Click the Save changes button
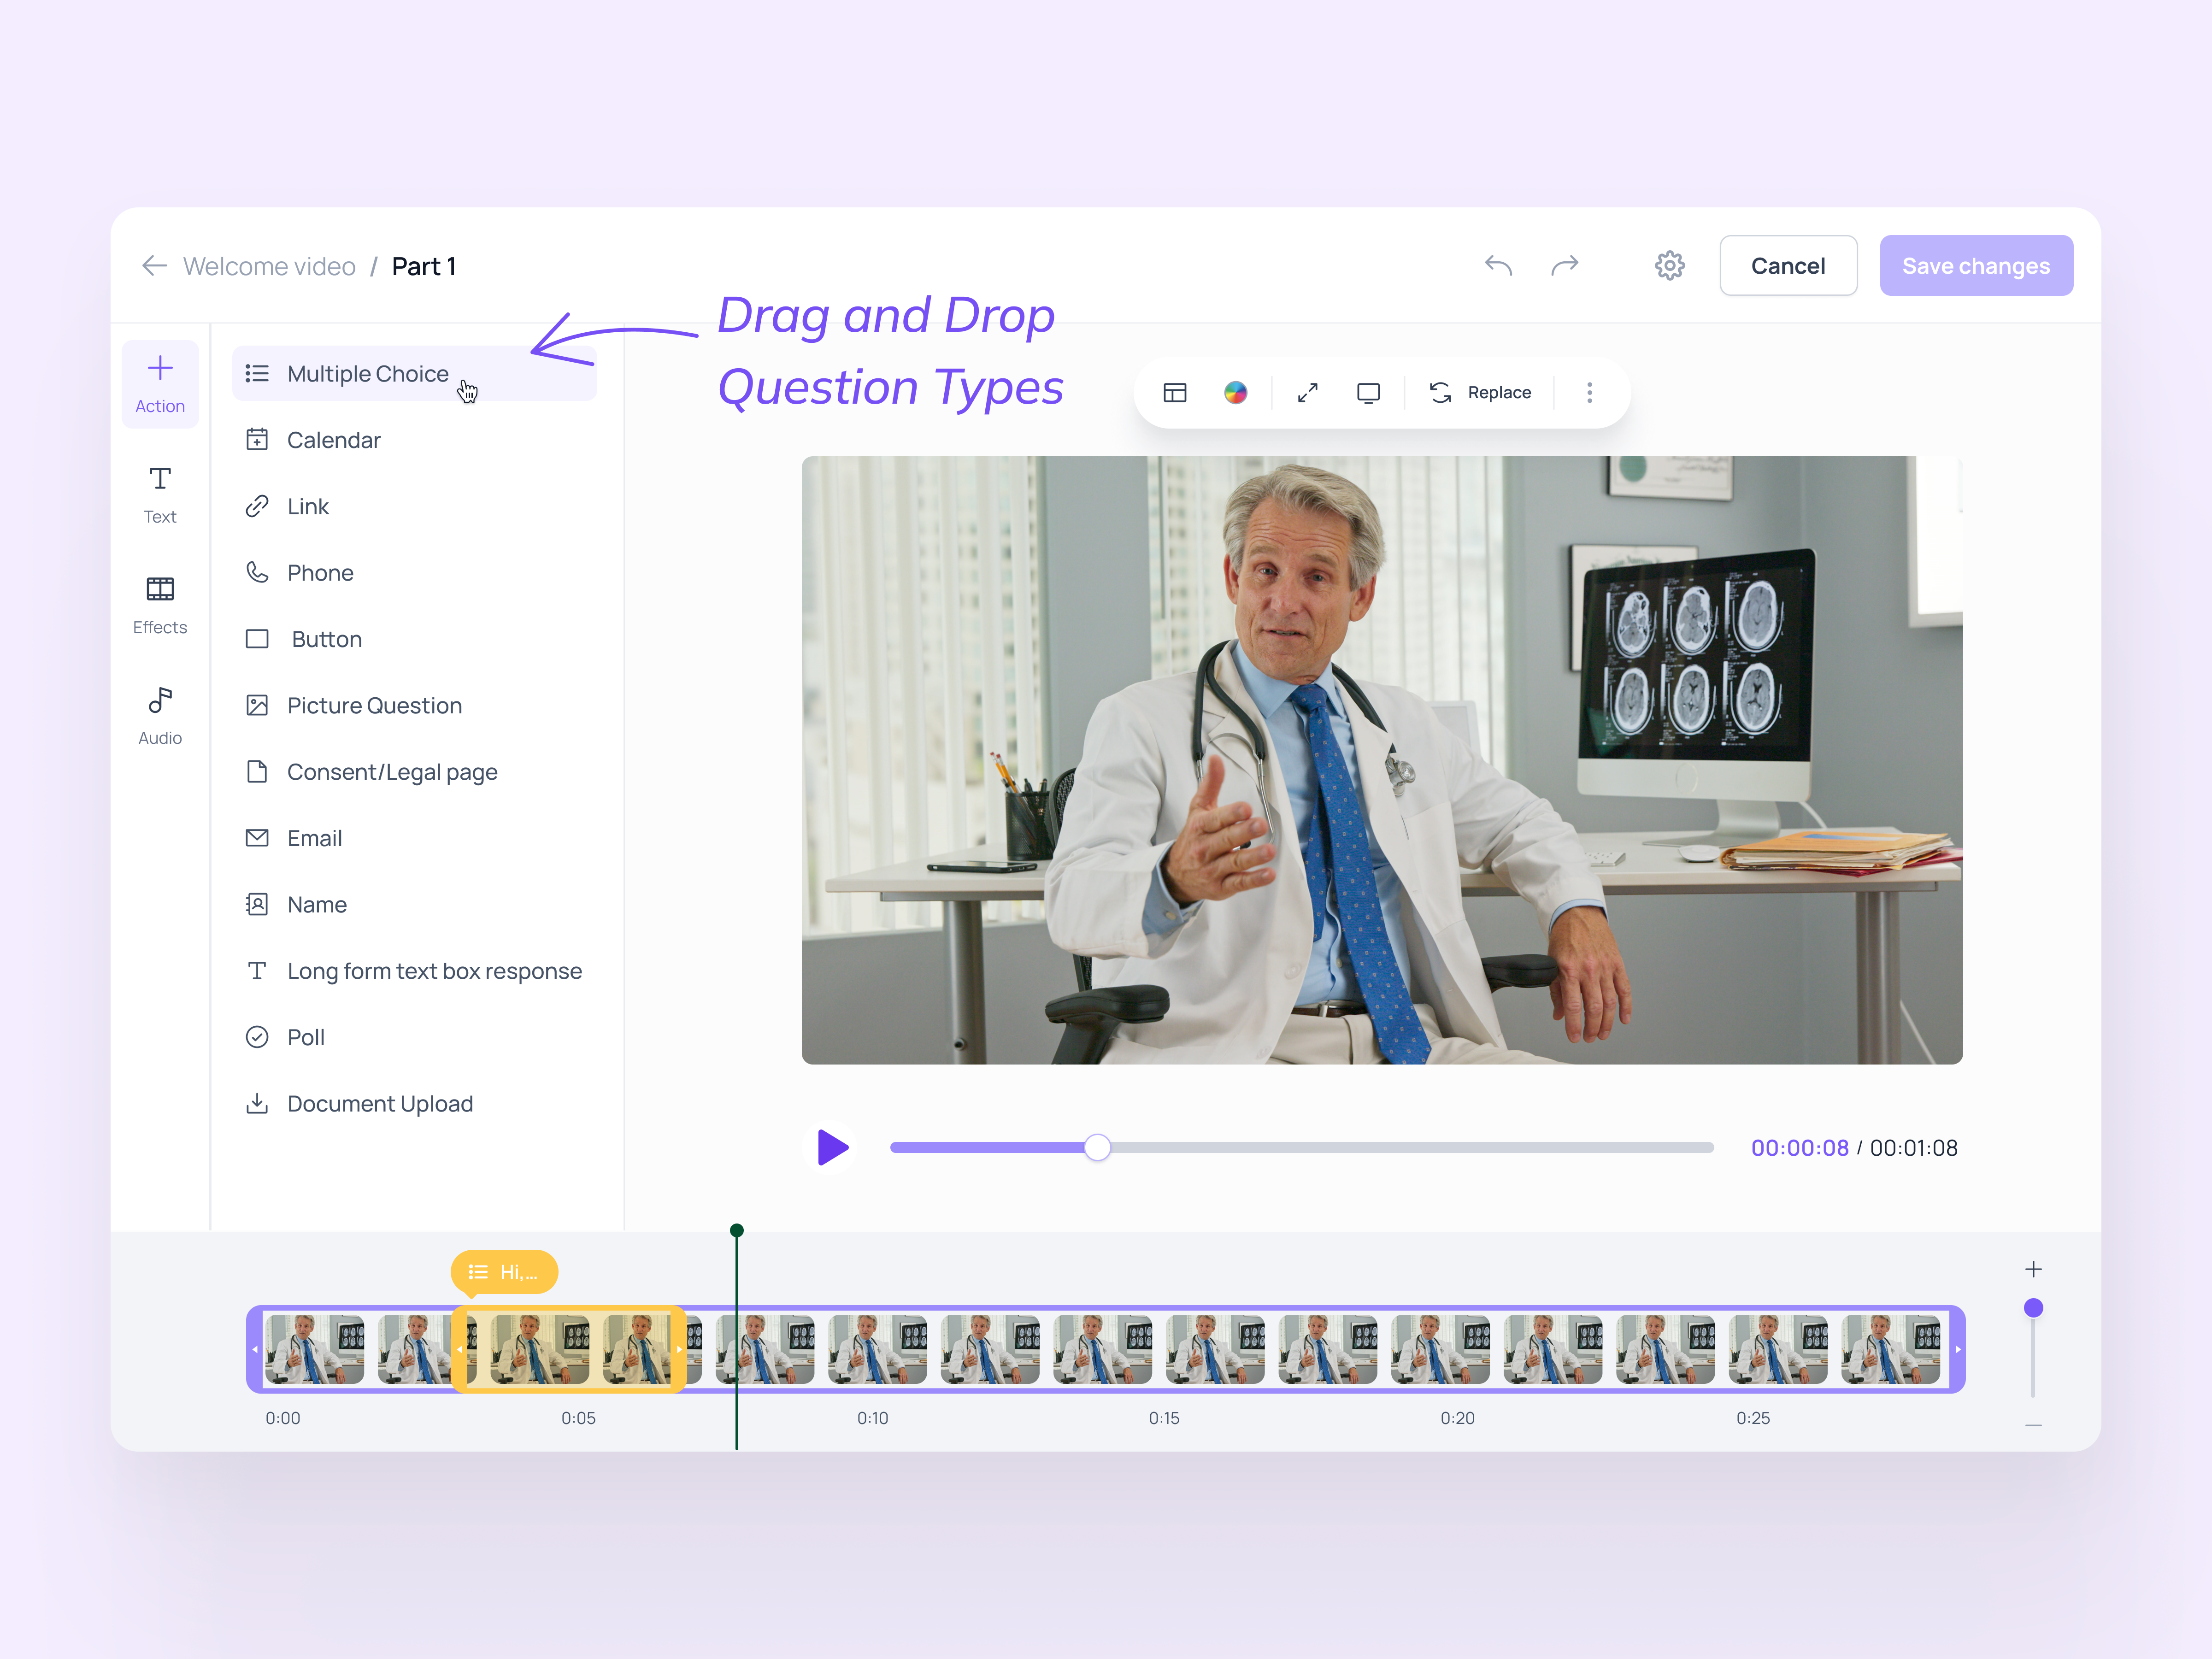 click(1975, 266)
